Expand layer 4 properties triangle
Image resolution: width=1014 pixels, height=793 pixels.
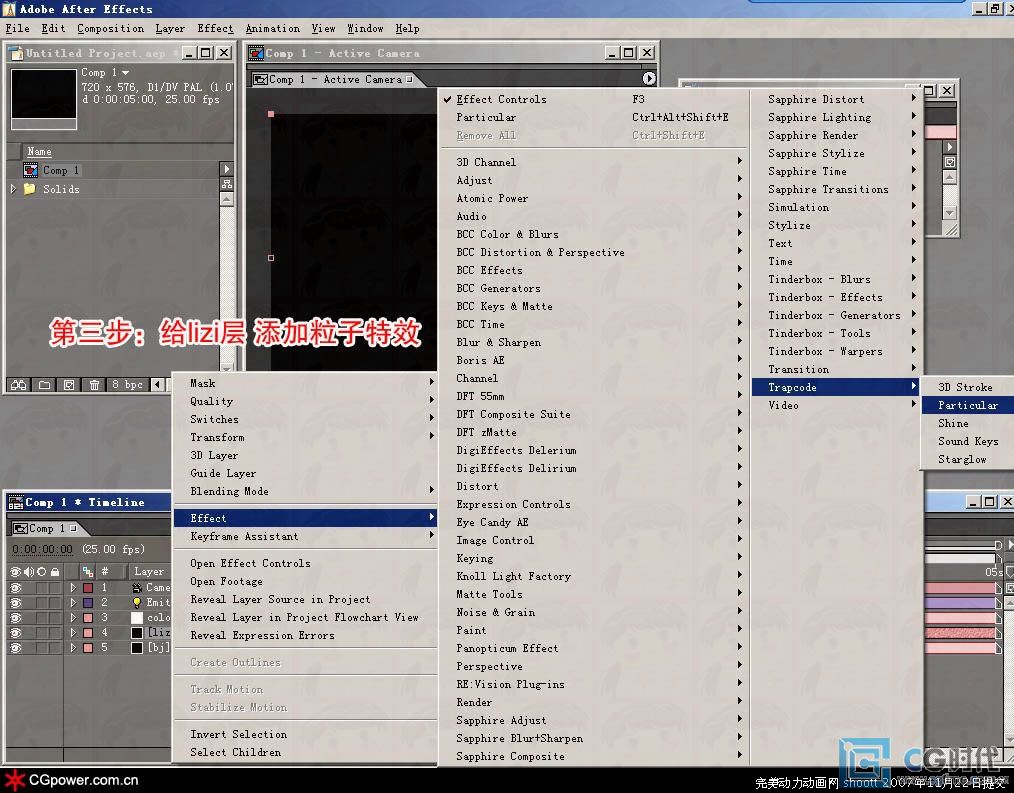pyautogui.click(x=73, y=633)
